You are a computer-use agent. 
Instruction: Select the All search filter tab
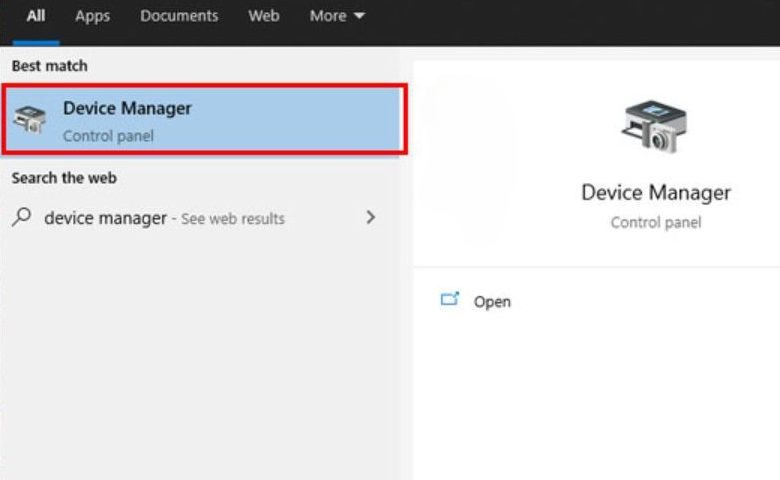[x=36, y=16]
